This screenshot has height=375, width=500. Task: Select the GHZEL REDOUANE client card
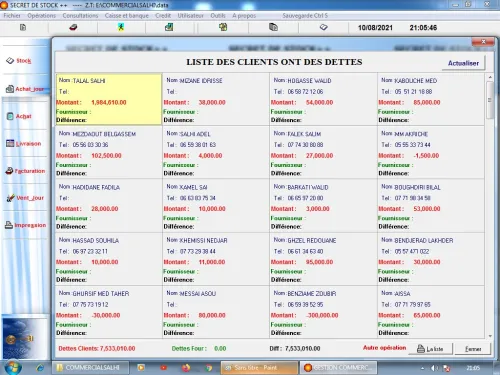coord(323,259)
